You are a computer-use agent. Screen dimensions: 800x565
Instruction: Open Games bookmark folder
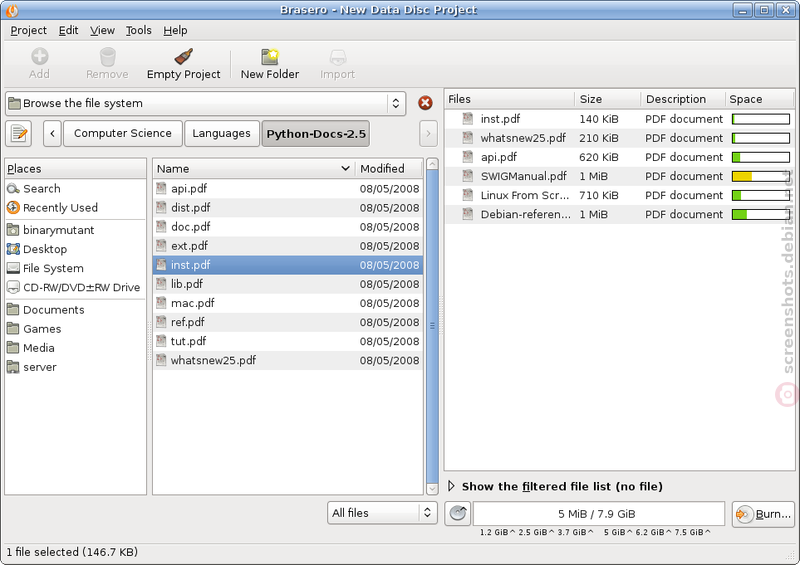(x=76, y=329)
